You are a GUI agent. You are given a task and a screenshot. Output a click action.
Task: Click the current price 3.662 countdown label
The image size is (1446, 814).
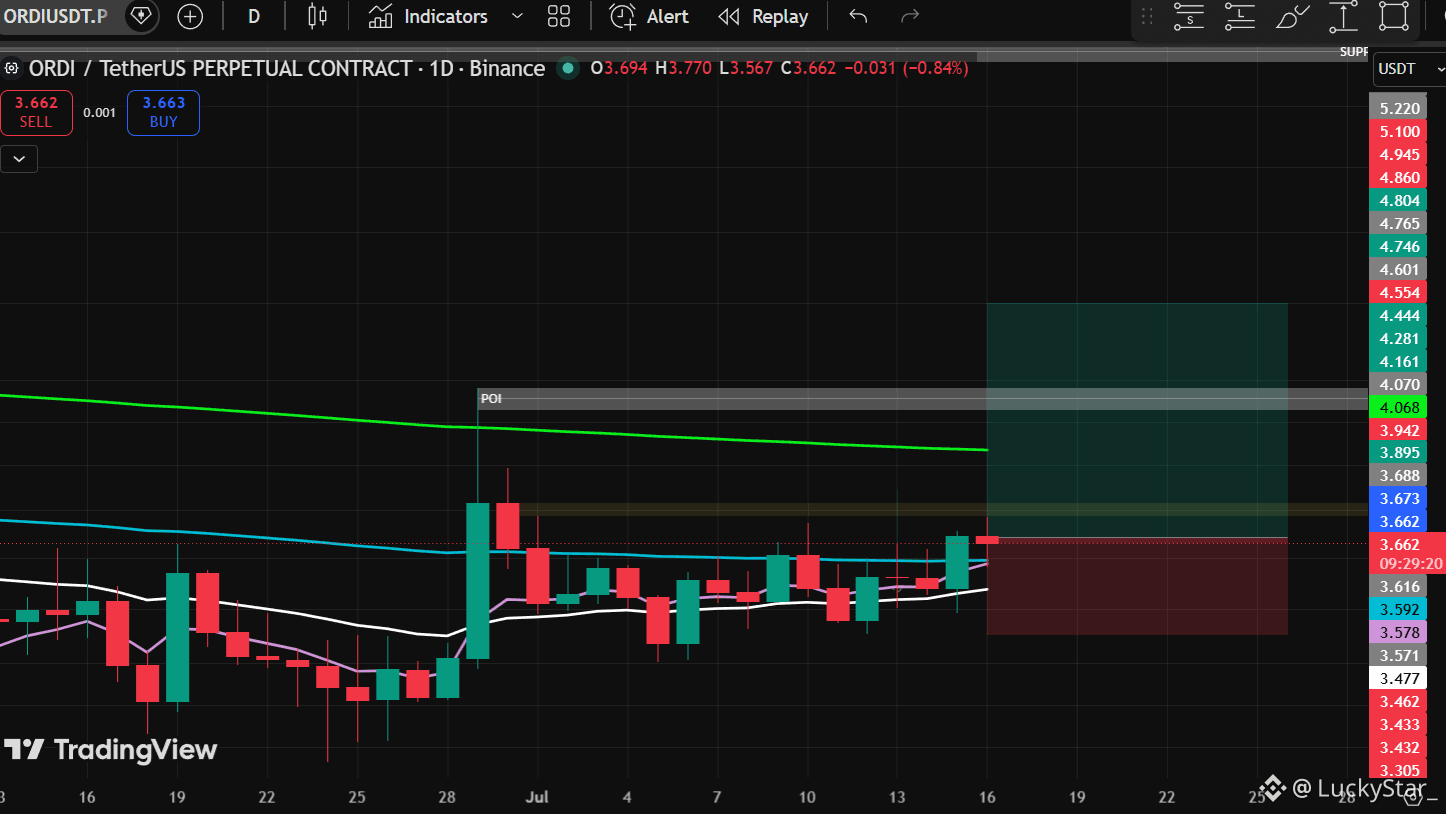click(1407, 554)
